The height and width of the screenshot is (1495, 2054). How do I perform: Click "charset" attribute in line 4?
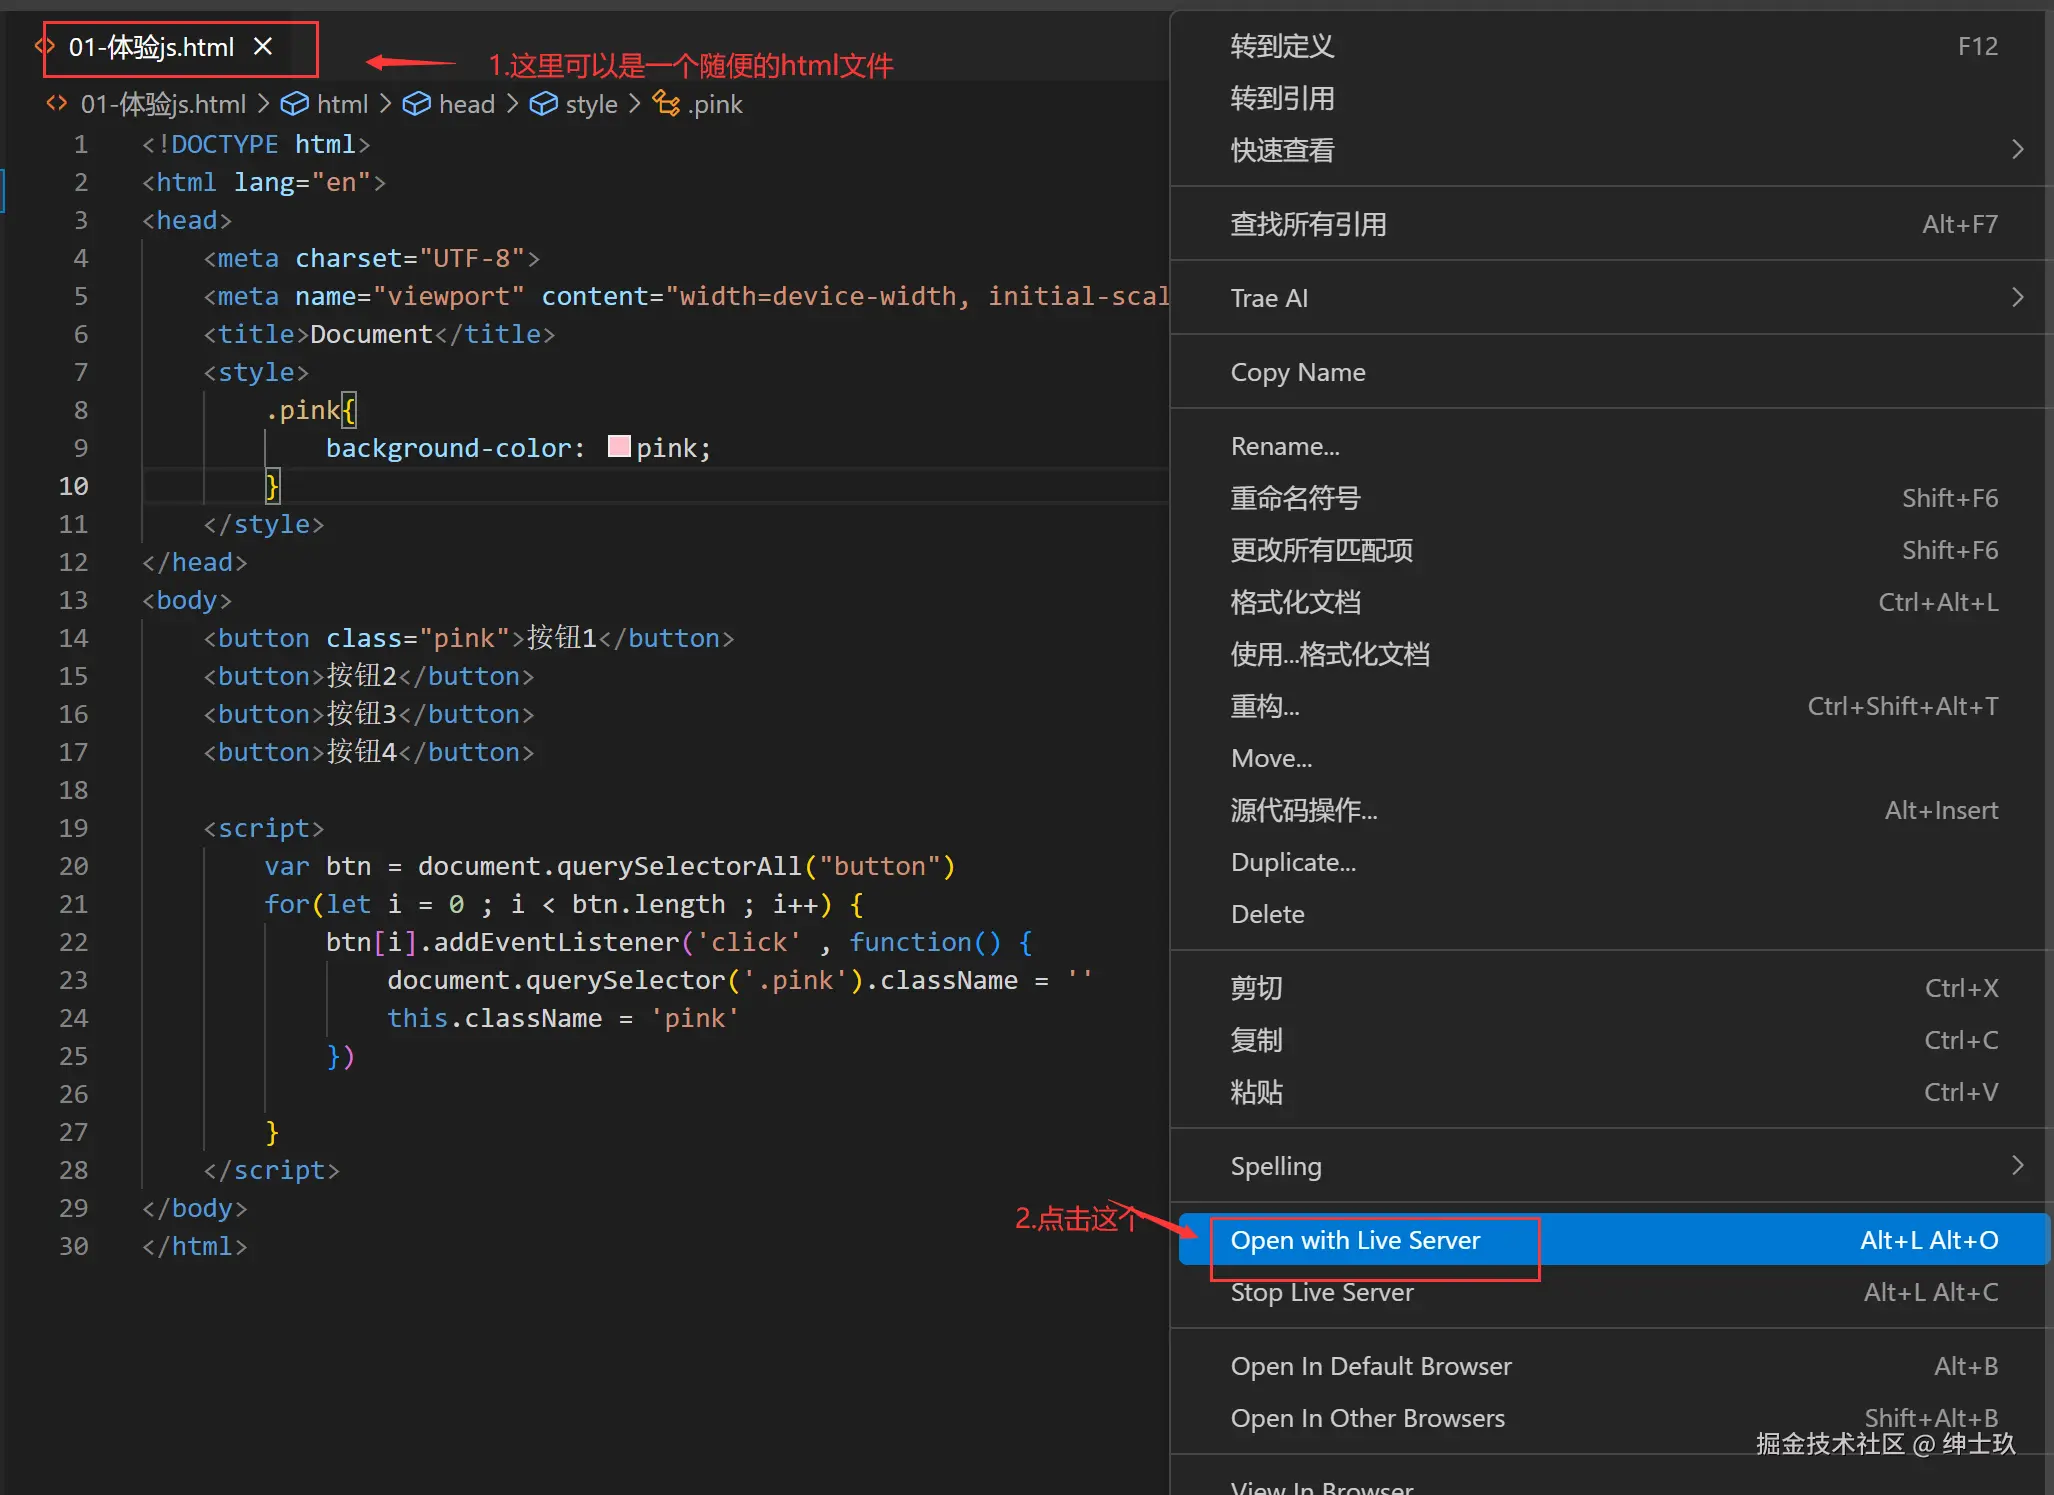click(x=348, y=258)
